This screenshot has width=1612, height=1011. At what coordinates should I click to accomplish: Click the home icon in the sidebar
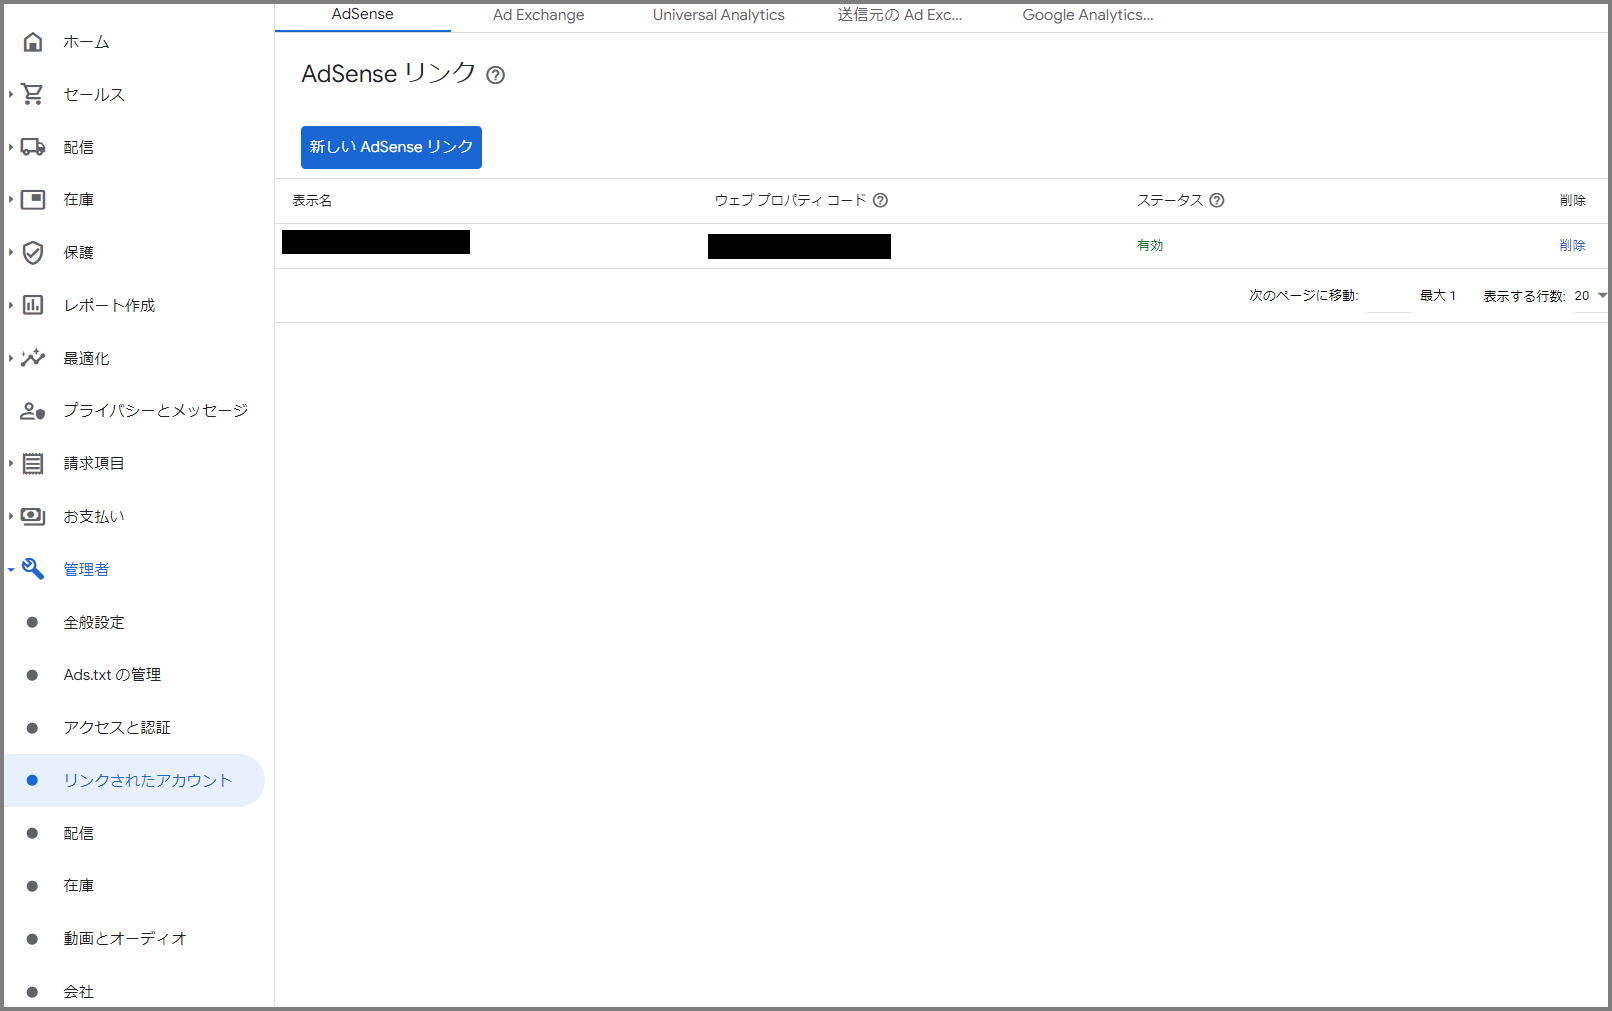click(x=33, y=42)
